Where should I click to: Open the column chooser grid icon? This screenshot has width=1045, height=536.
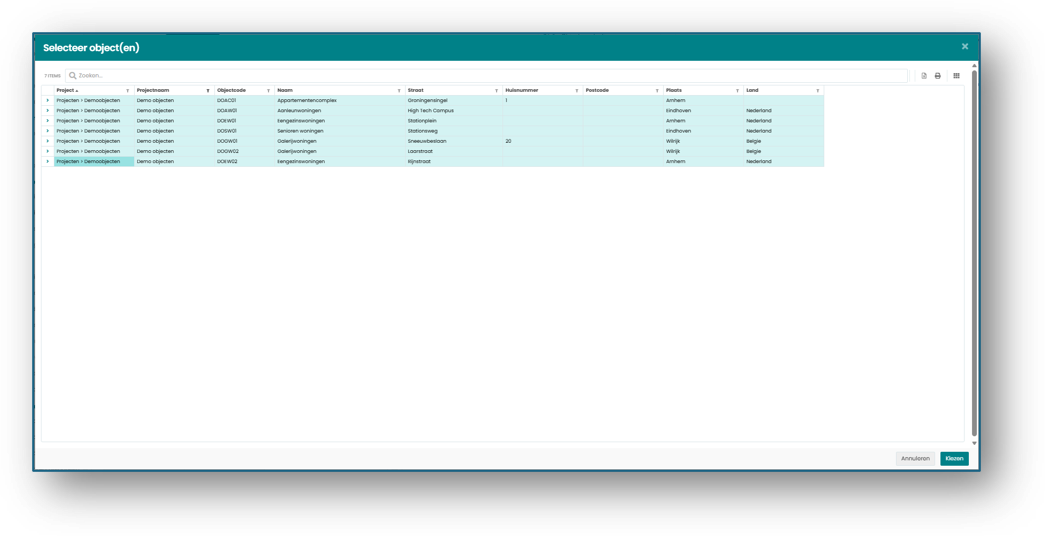[956, 76]
